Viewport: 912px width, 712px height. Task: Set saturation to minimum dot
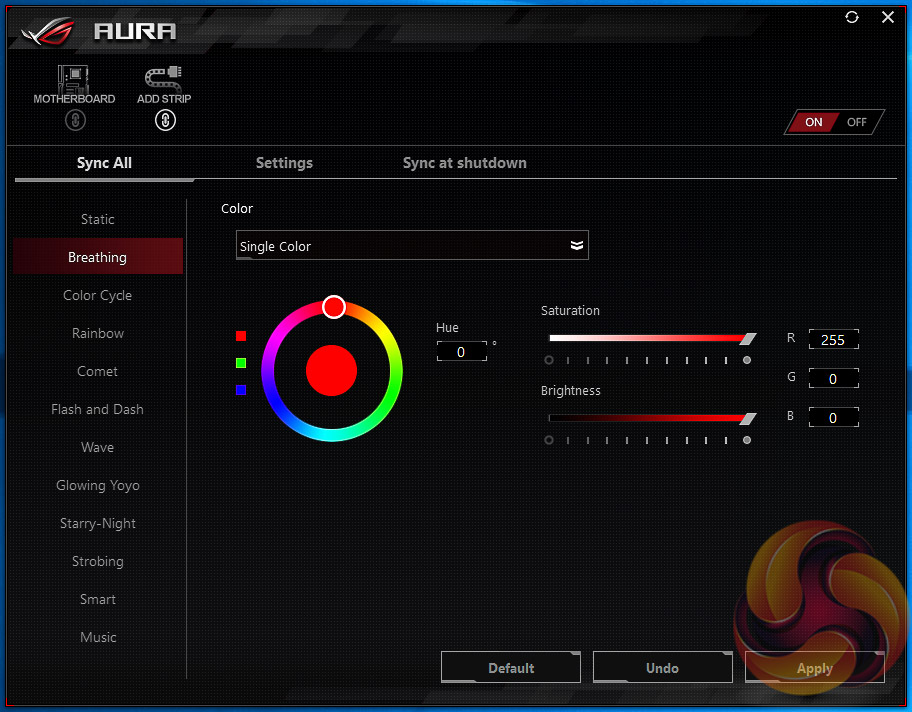tap(548, 360)
